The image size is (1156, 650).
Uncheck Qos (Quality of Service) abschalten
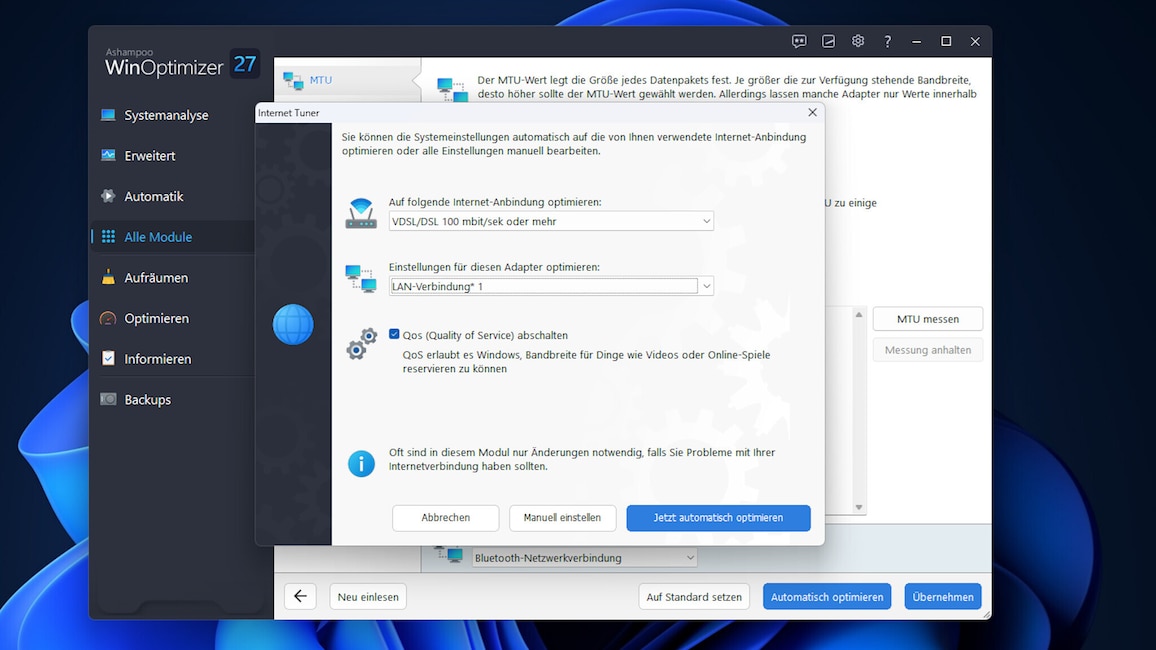point(394,335)
